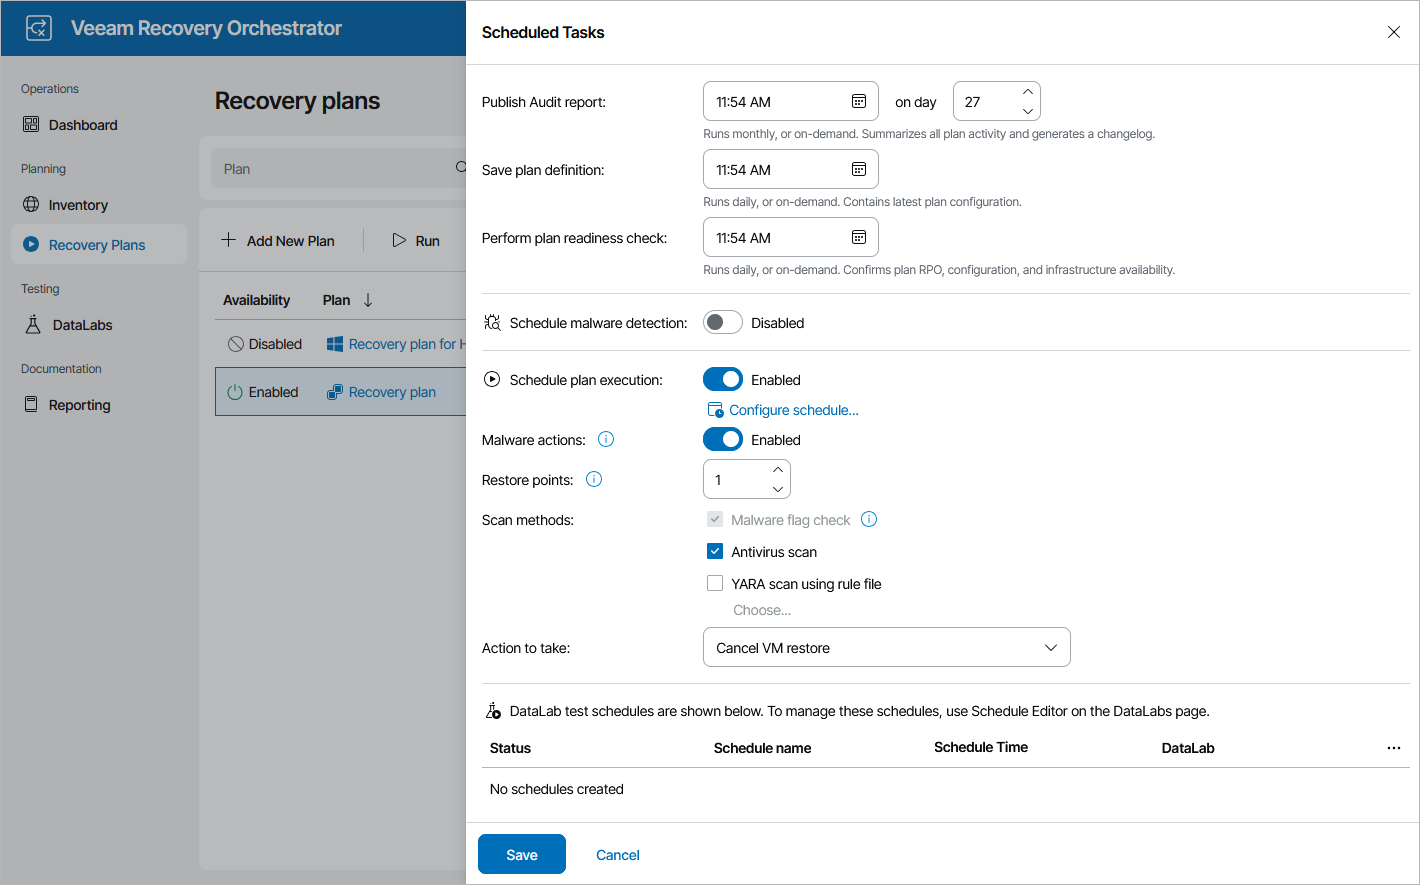1420x885 pixels.
Task: Click the Configure schedule link
Action: 792,409
